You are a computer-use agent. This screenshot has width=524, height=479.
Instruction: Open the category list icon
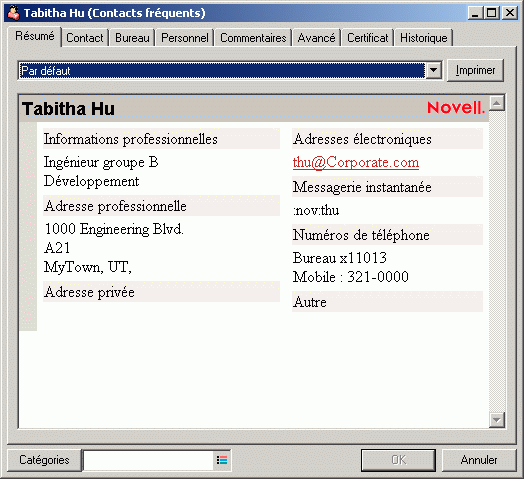[x=222, y=460]
